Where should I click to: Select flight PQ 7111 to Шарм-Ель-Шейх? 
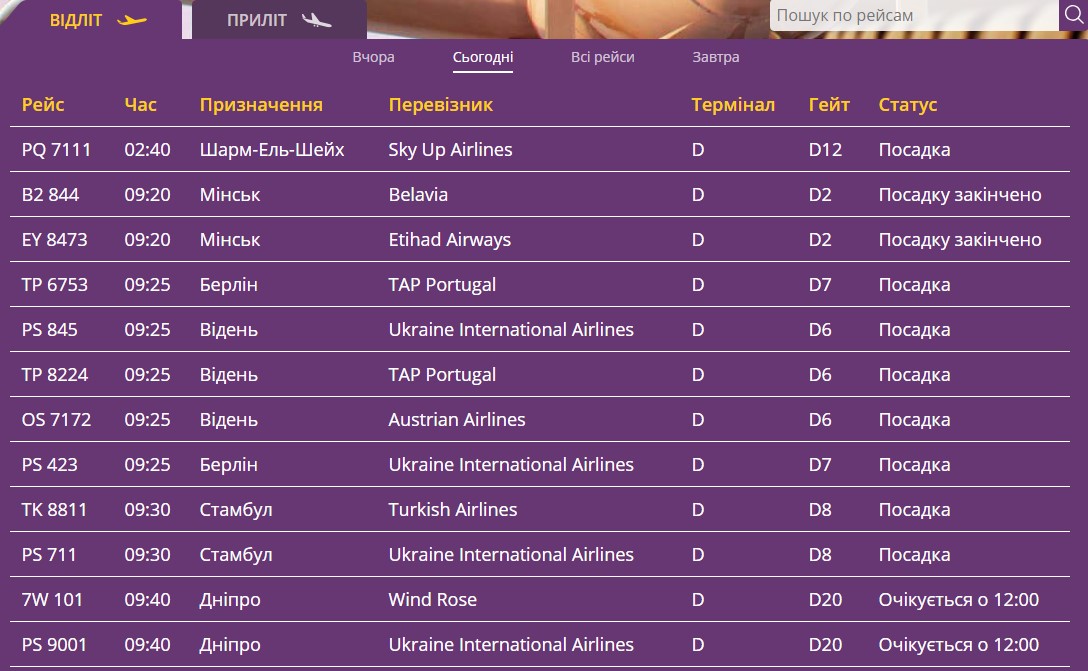pos(57,150)
